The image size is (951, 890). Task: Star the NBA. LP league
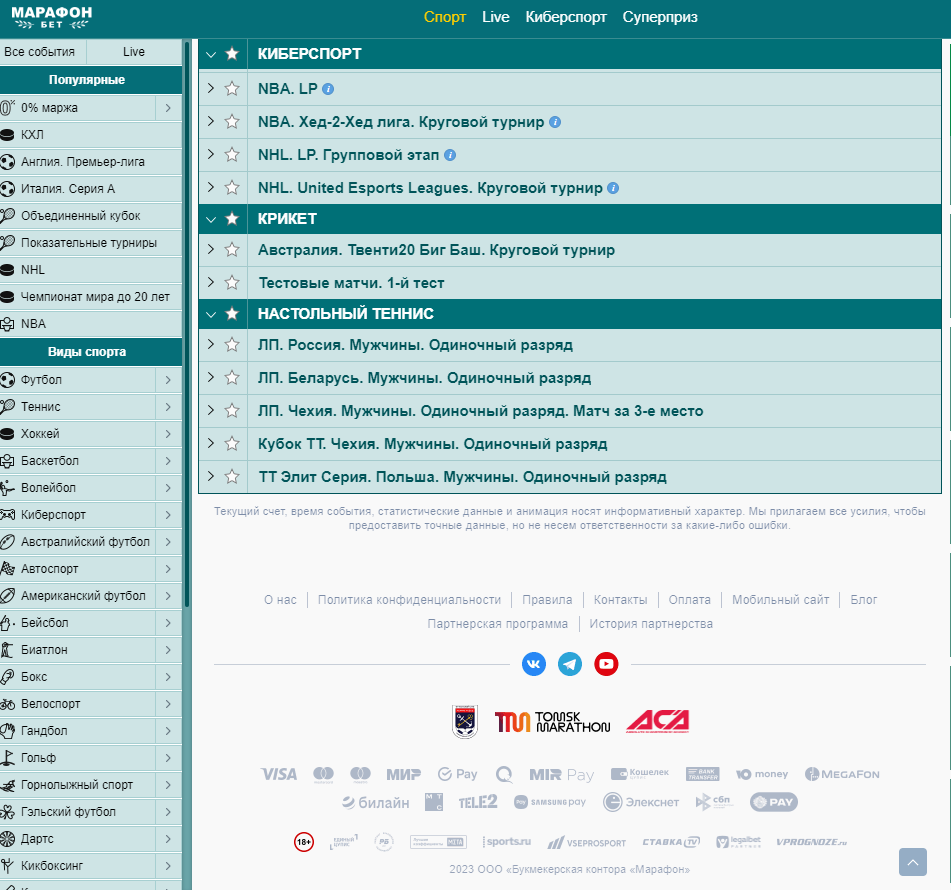tap(232, 89)
